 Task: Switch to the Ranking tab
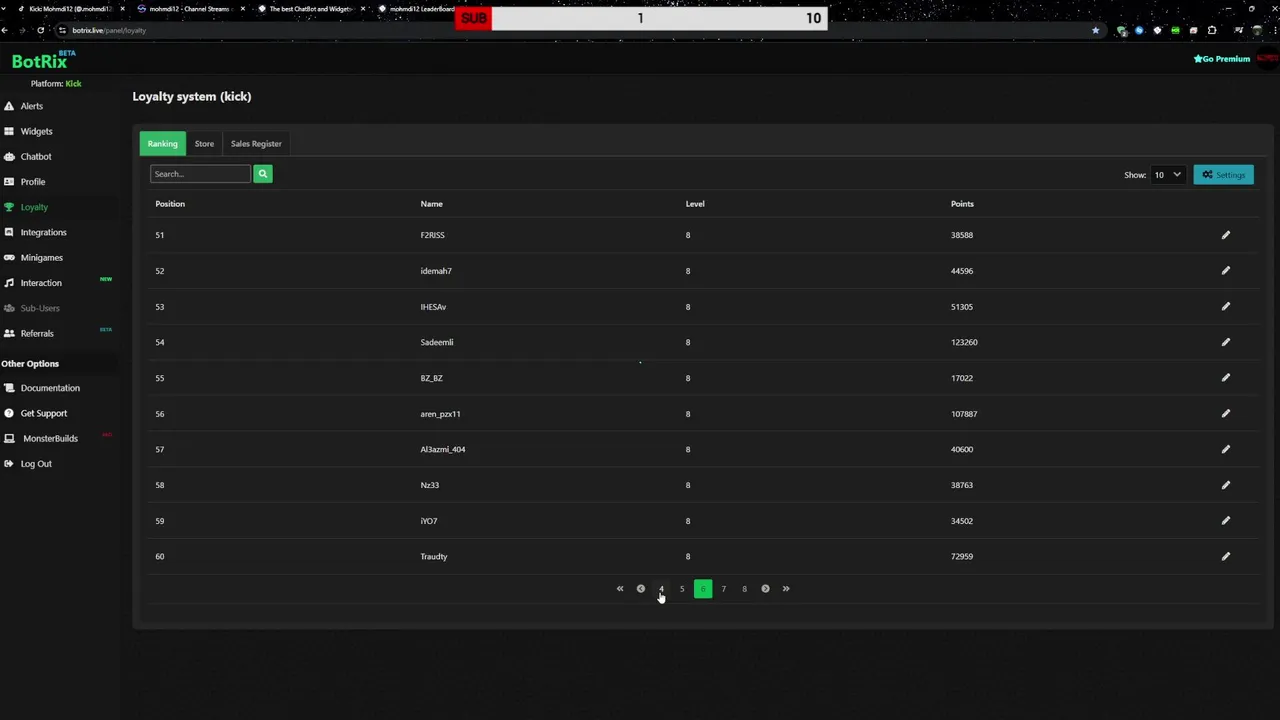click(162, 144)
